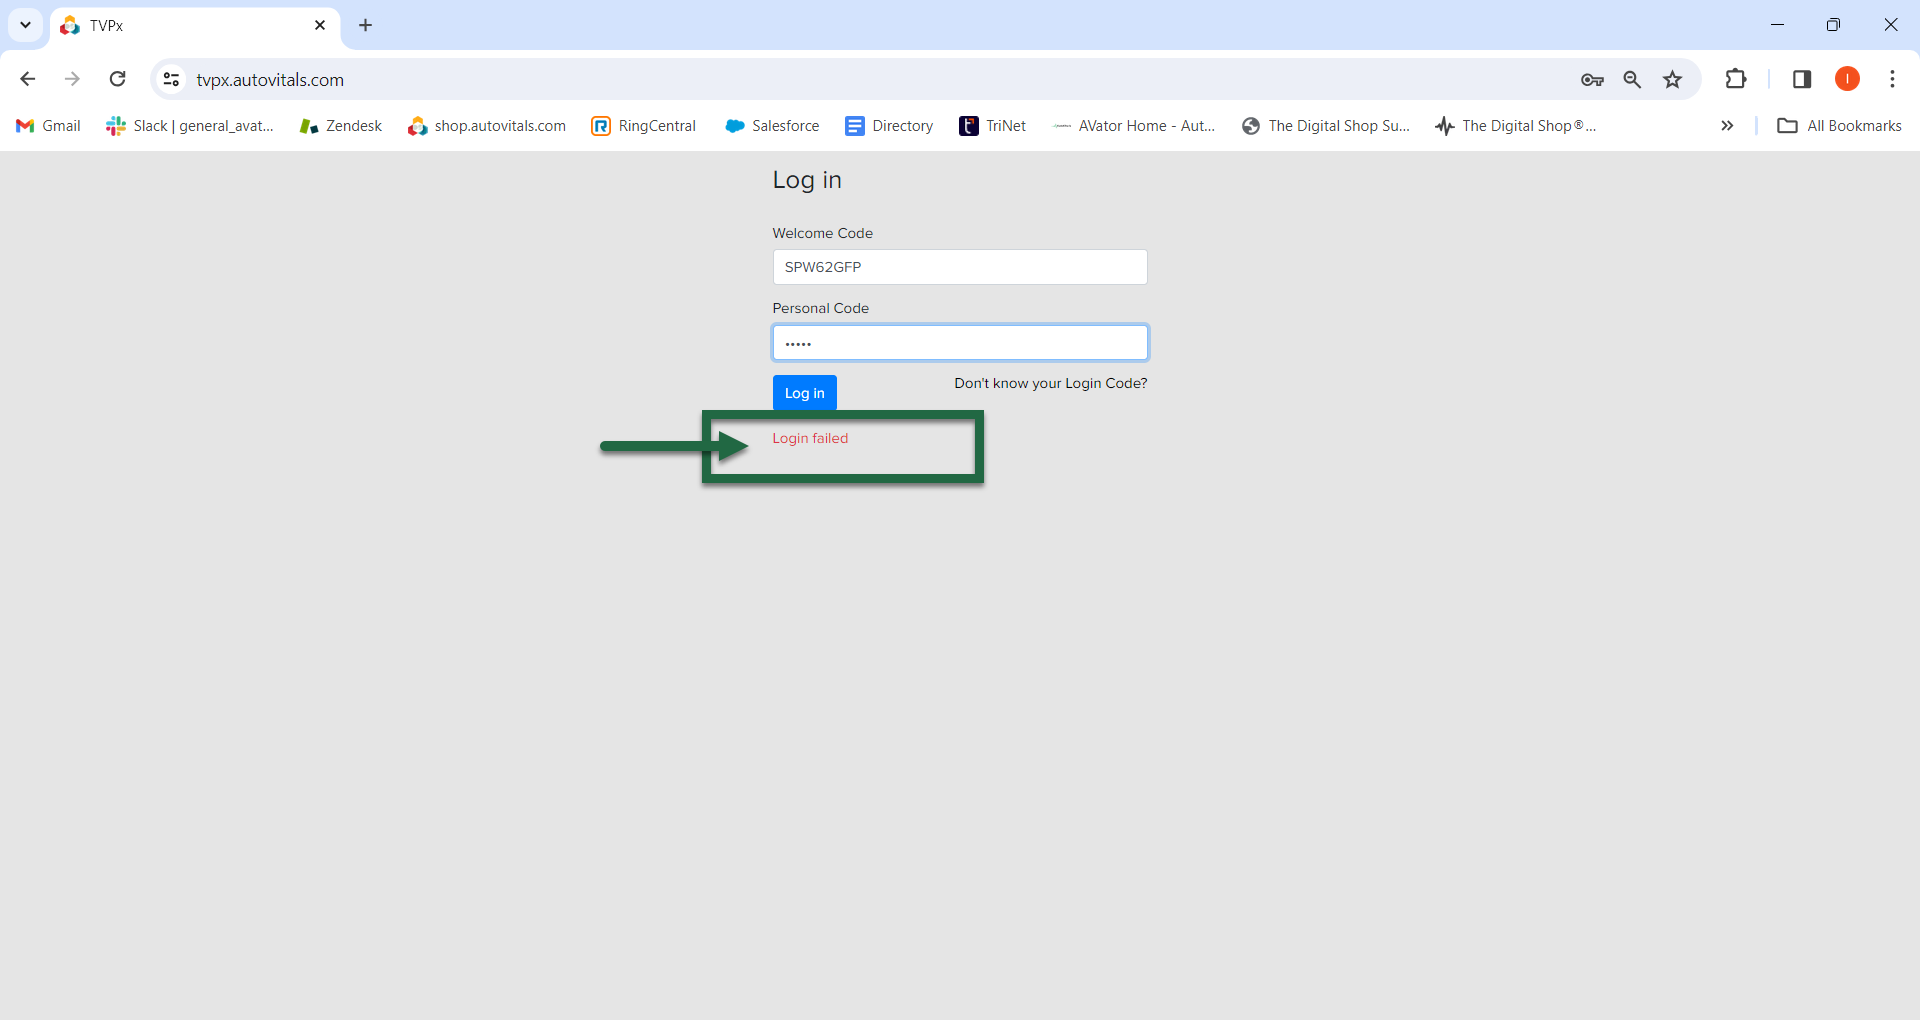Open the shop.autovitals.com bookmark

487,126
